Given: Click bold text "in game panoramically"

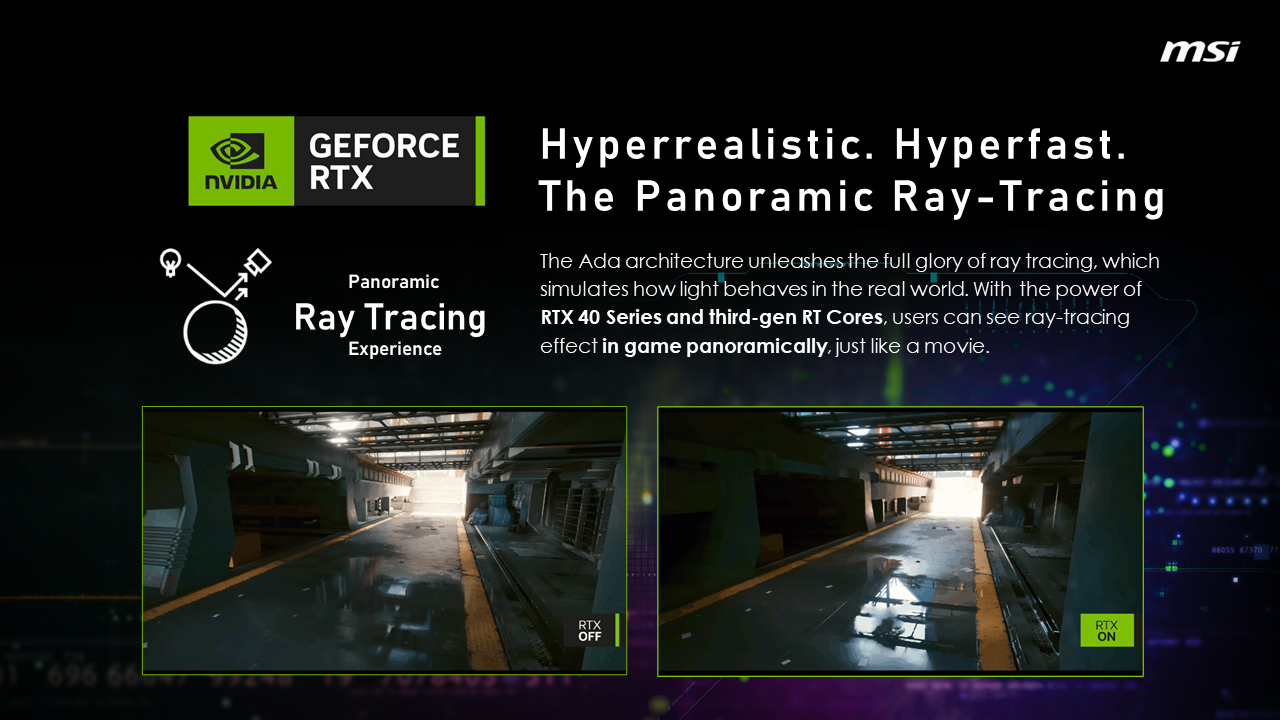Looking at the screenshot, I should pos(714,347).
